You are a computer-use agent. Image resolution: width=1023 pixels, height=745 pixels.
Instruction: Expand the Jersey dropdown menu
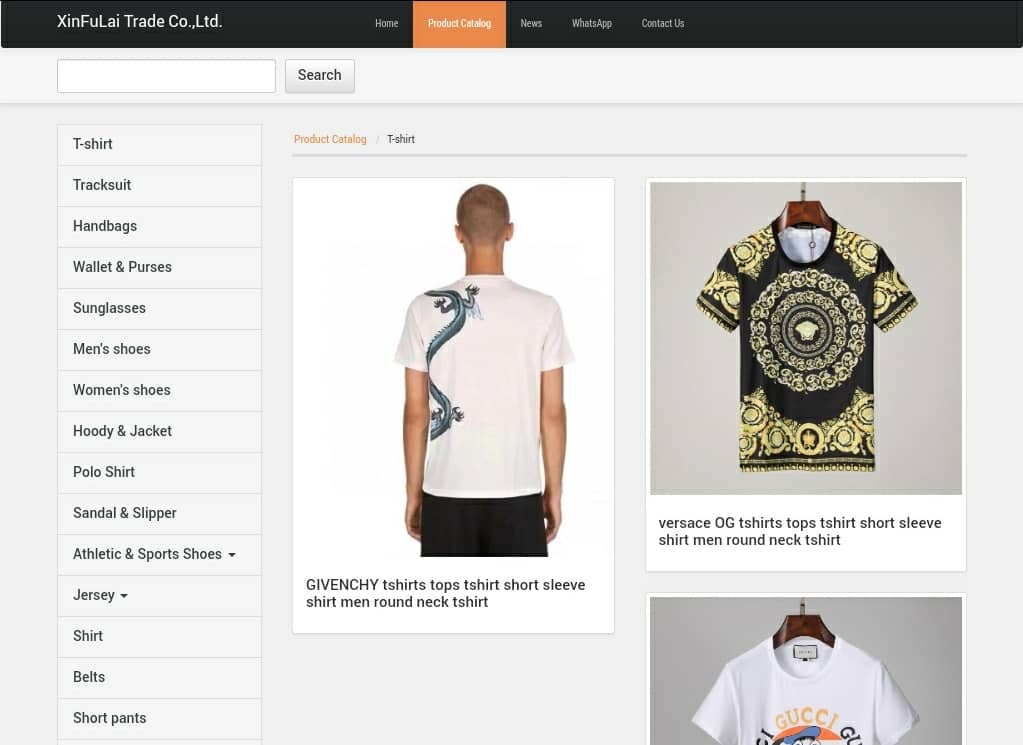click(159, 596)
